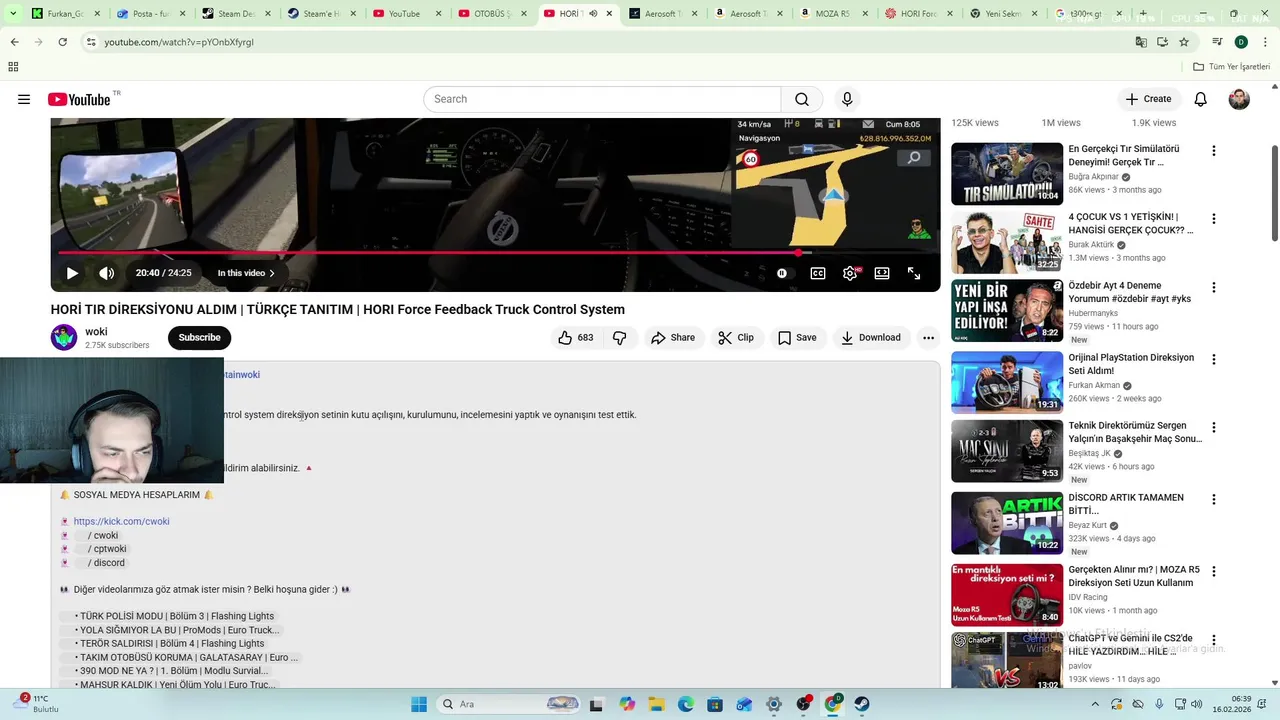Open YouTube notifications bell
This screenshot has width=1280, height=720.
click(x=1200, y=99)
